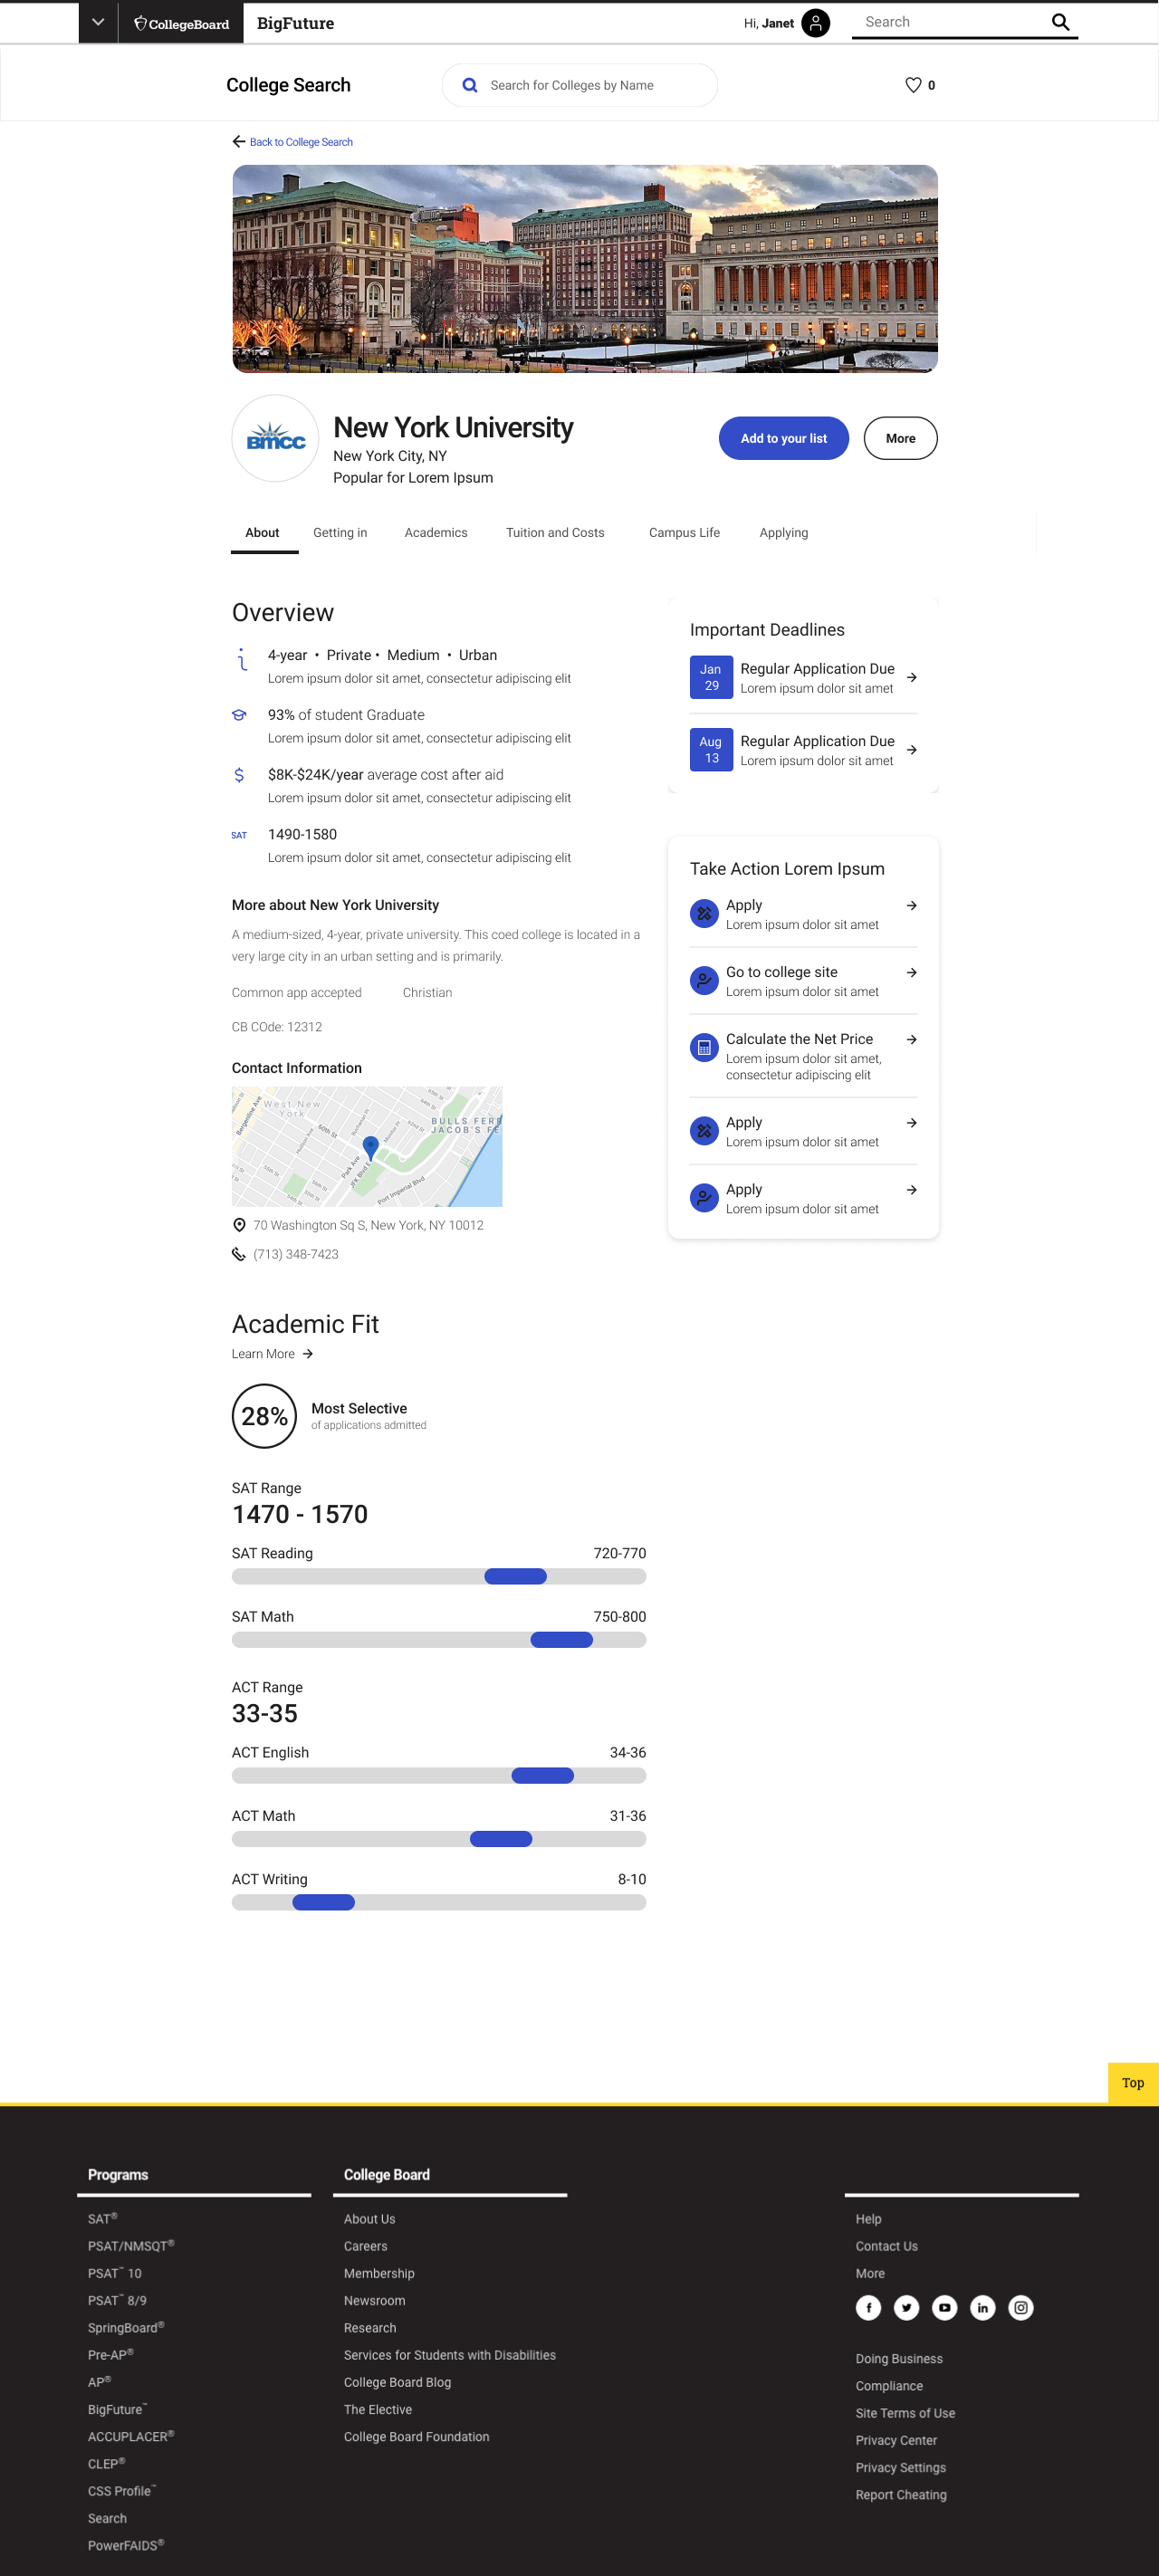This screenshot has height=2576, width=1159.
Task: Open the Facebook social icon
Action: pyautogui.click(x=868, y=2308)
